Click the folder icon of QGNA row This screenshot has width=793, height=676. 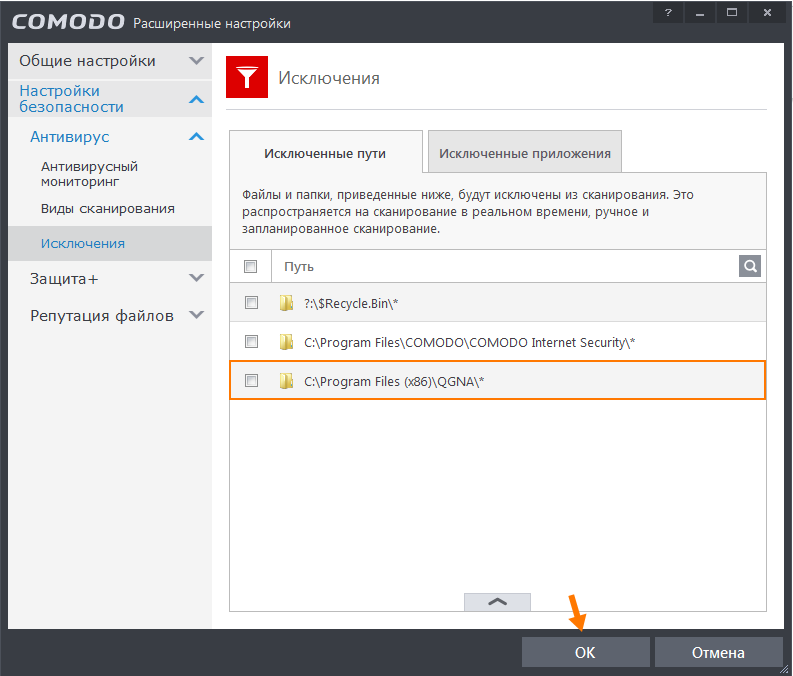pyautogui.click(x=286, y=381)
